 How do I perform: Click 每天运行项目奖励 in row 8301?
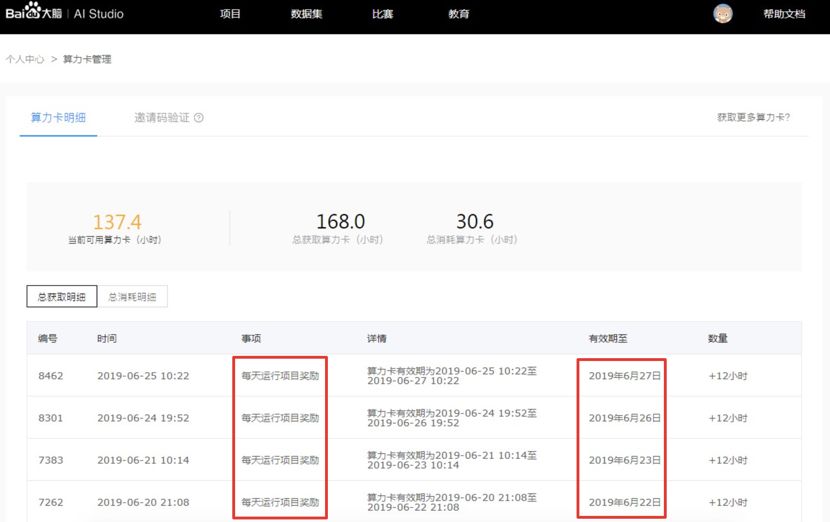point(281,418)
